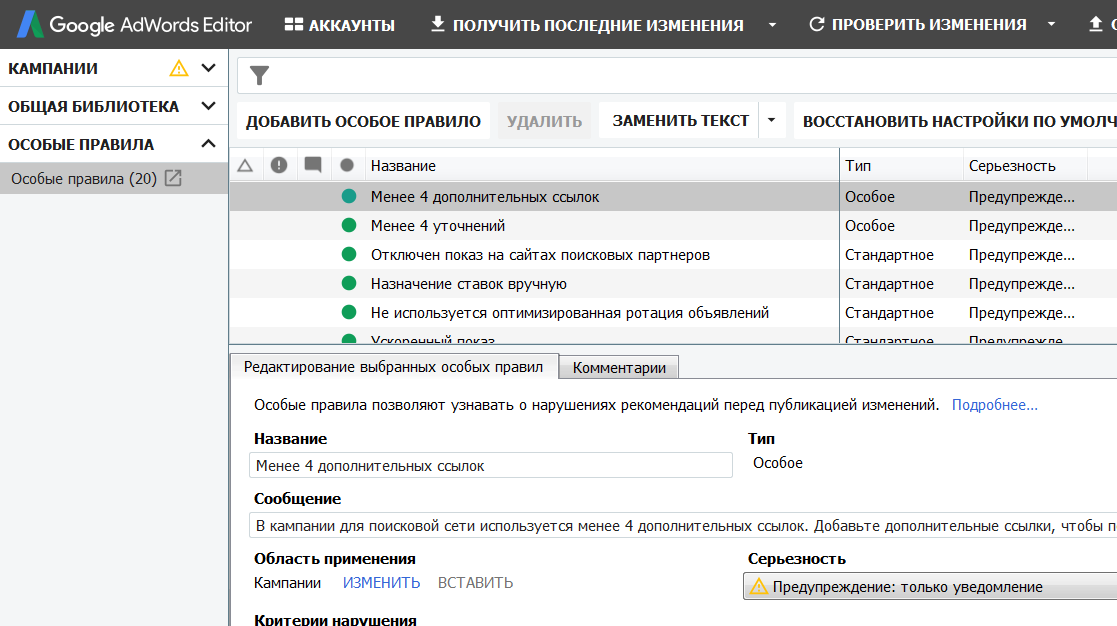Viewport: 1117px width, 626px height.
Task: Click green status dot of Назначение ставок вручную
Action: (x=348, y=283)
